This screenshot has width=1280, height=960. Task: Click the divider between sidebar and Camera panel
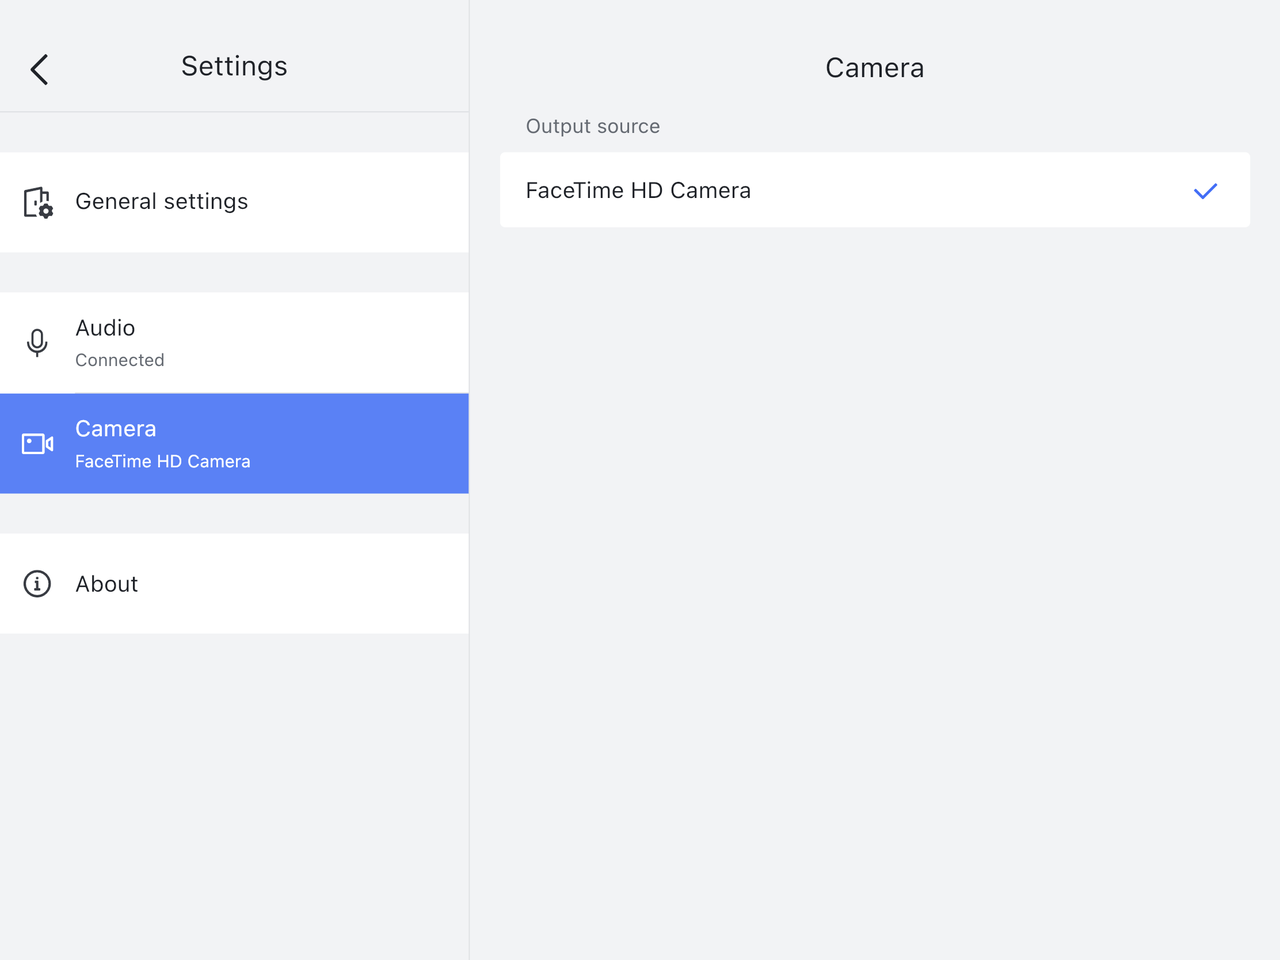[469, 700]
